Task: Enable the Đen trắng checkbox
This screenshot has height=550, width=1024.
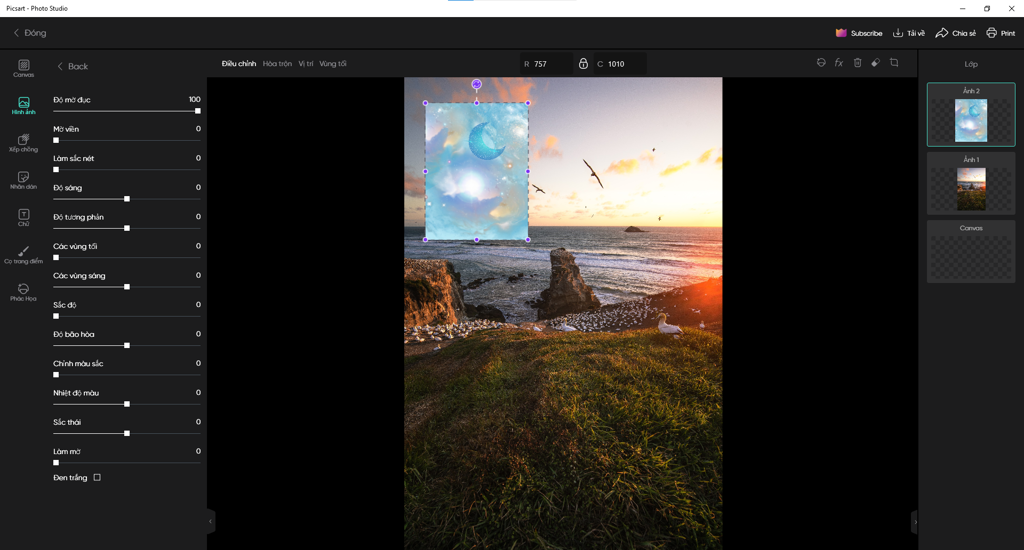Action: tap(97, 477)
